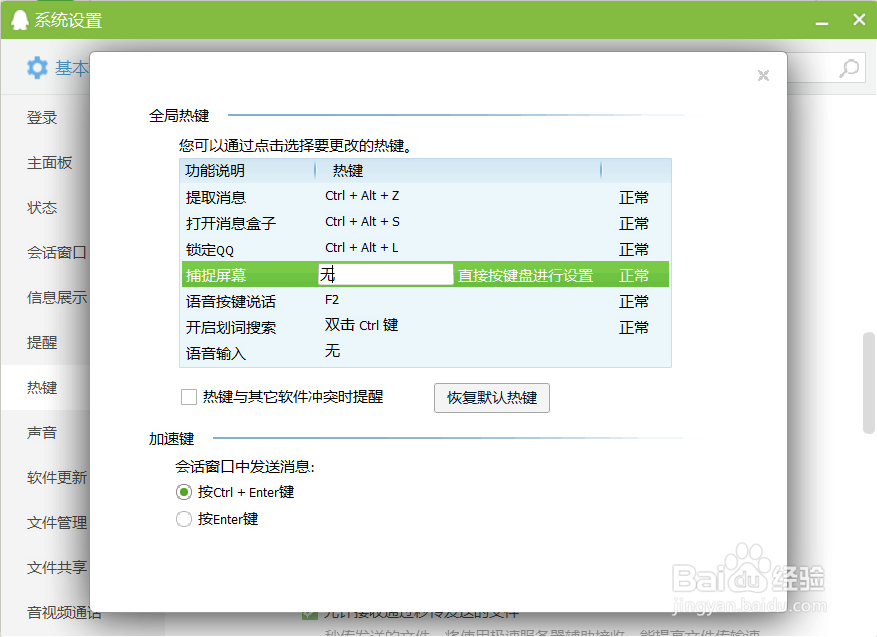Open the 会话窗口 settings section

tap(56, 253)
